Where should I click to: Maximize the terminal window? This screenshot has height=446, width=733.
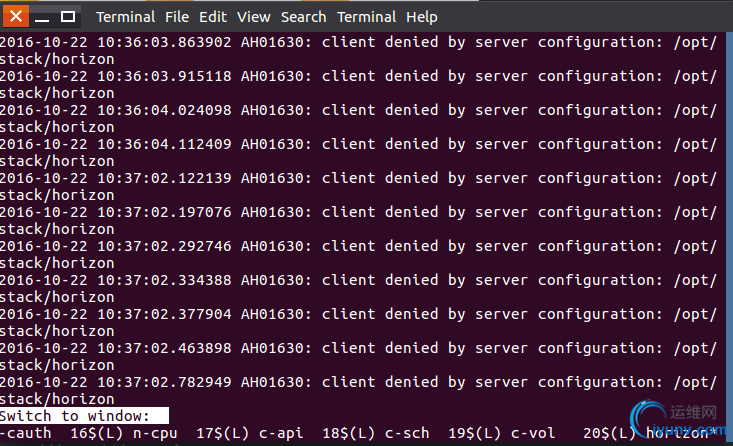68,17
